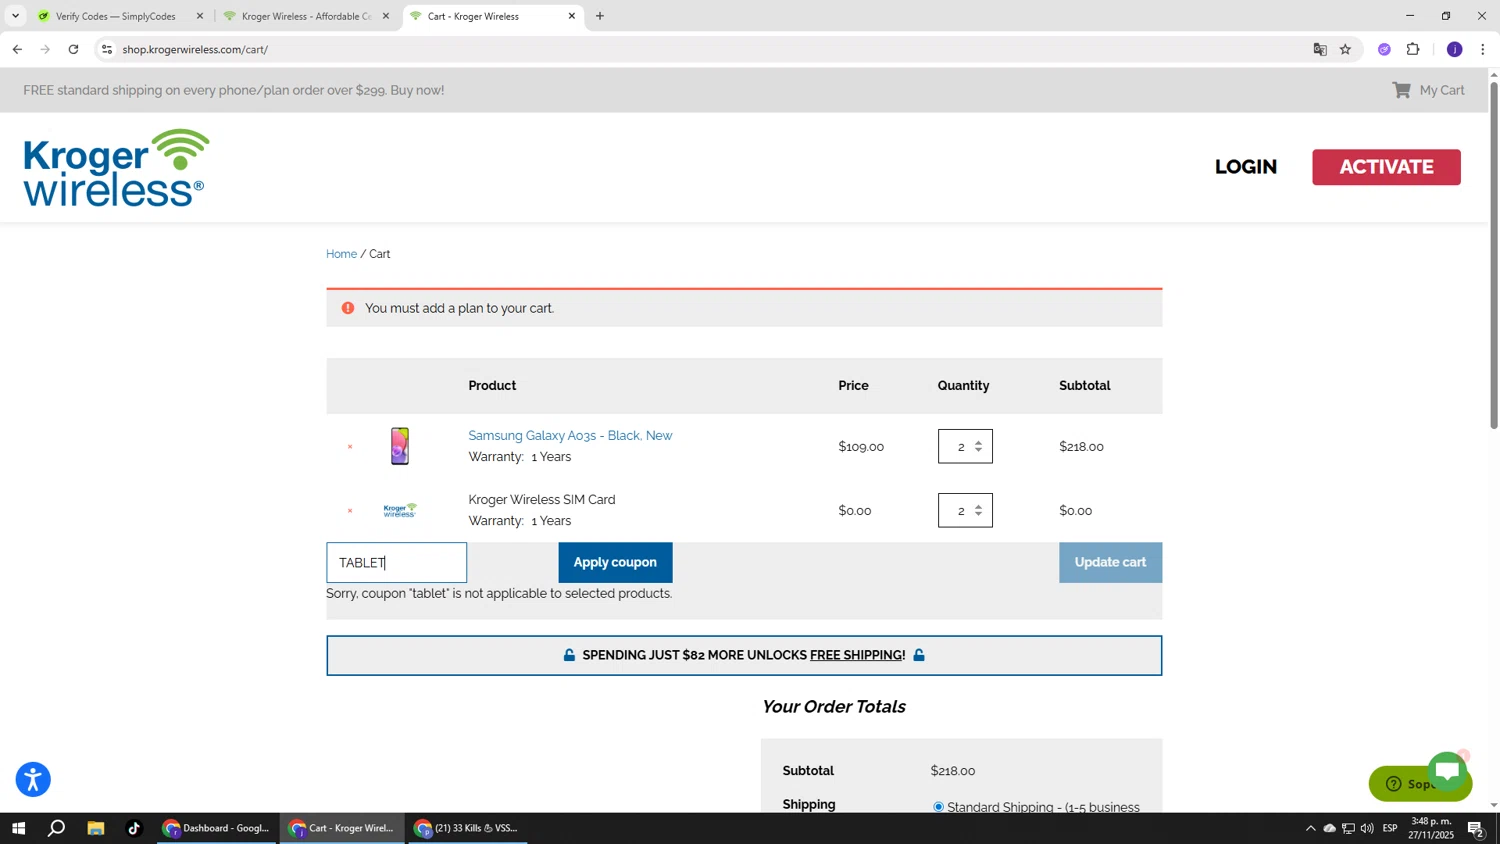Click the ESP language indicator
The height and width of the screenshot is (844, 1500).
click(x=1390, y=828)
